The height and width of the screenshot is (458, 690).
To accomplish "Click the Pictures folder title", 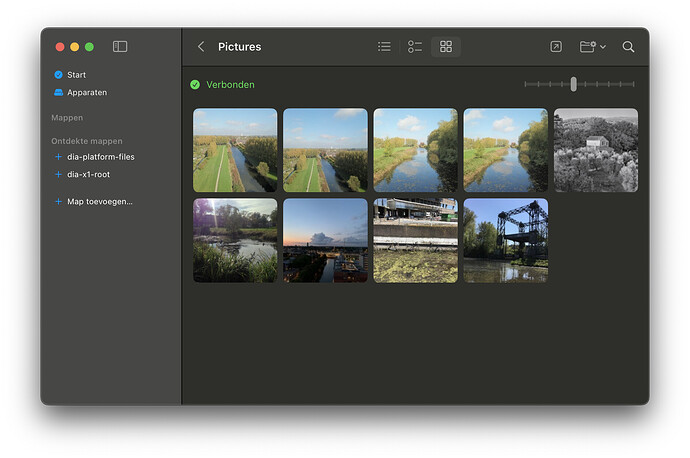I will (239, 47).
